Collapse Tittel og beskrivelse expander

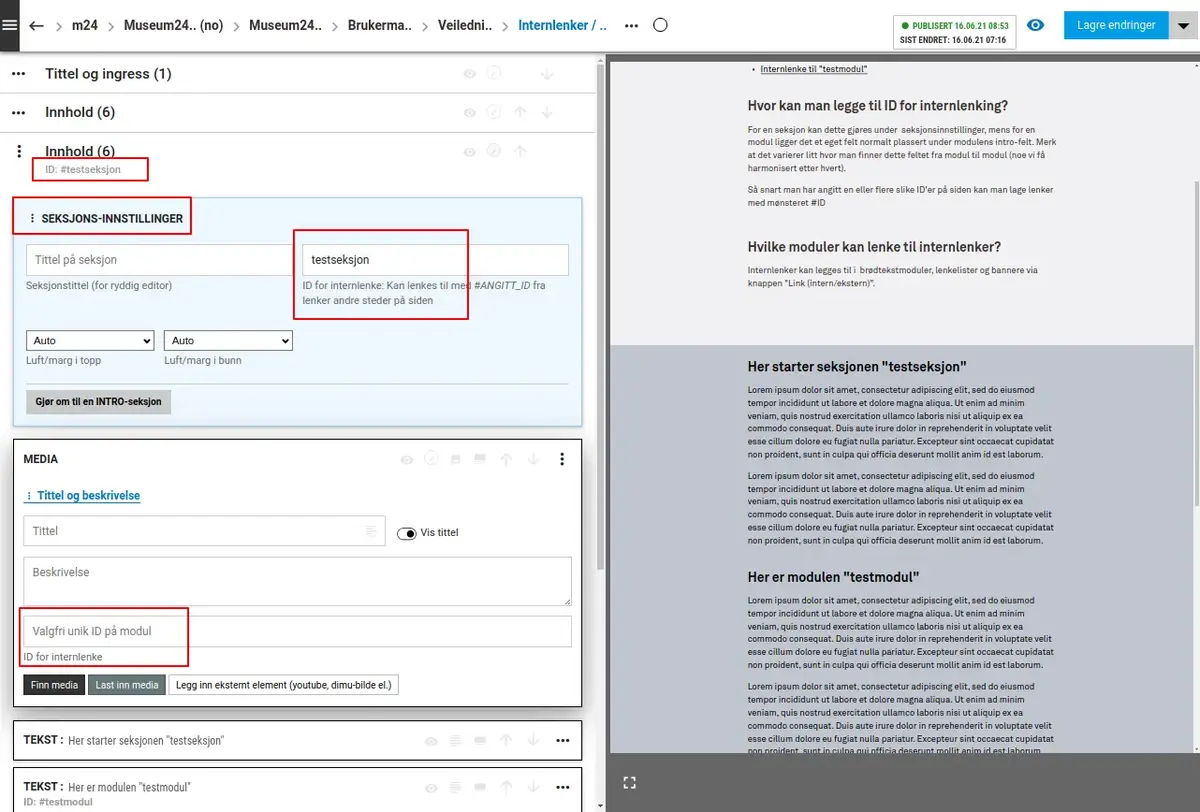[x=82, y=495]
